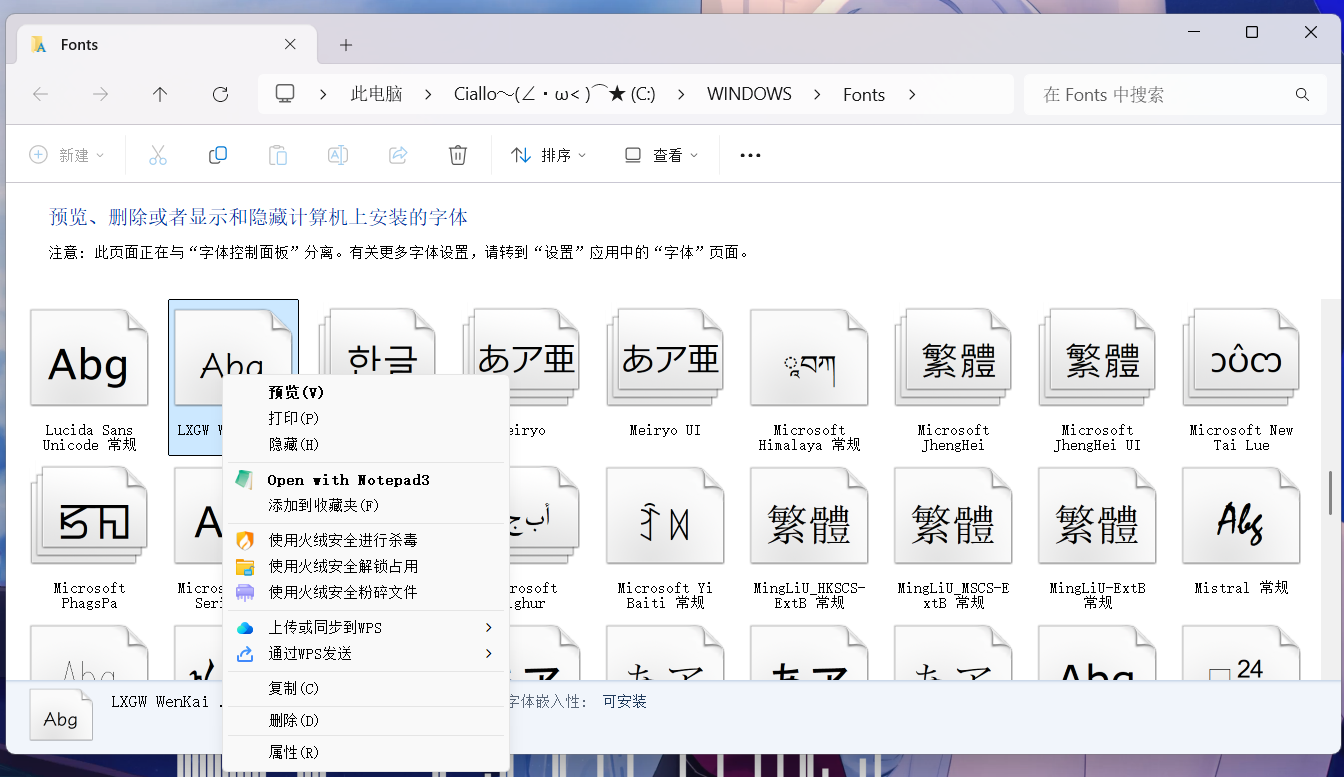Click the Delete trash can icon
The height and width of the screenshot is (777, 1344).
tap(458, 155)
